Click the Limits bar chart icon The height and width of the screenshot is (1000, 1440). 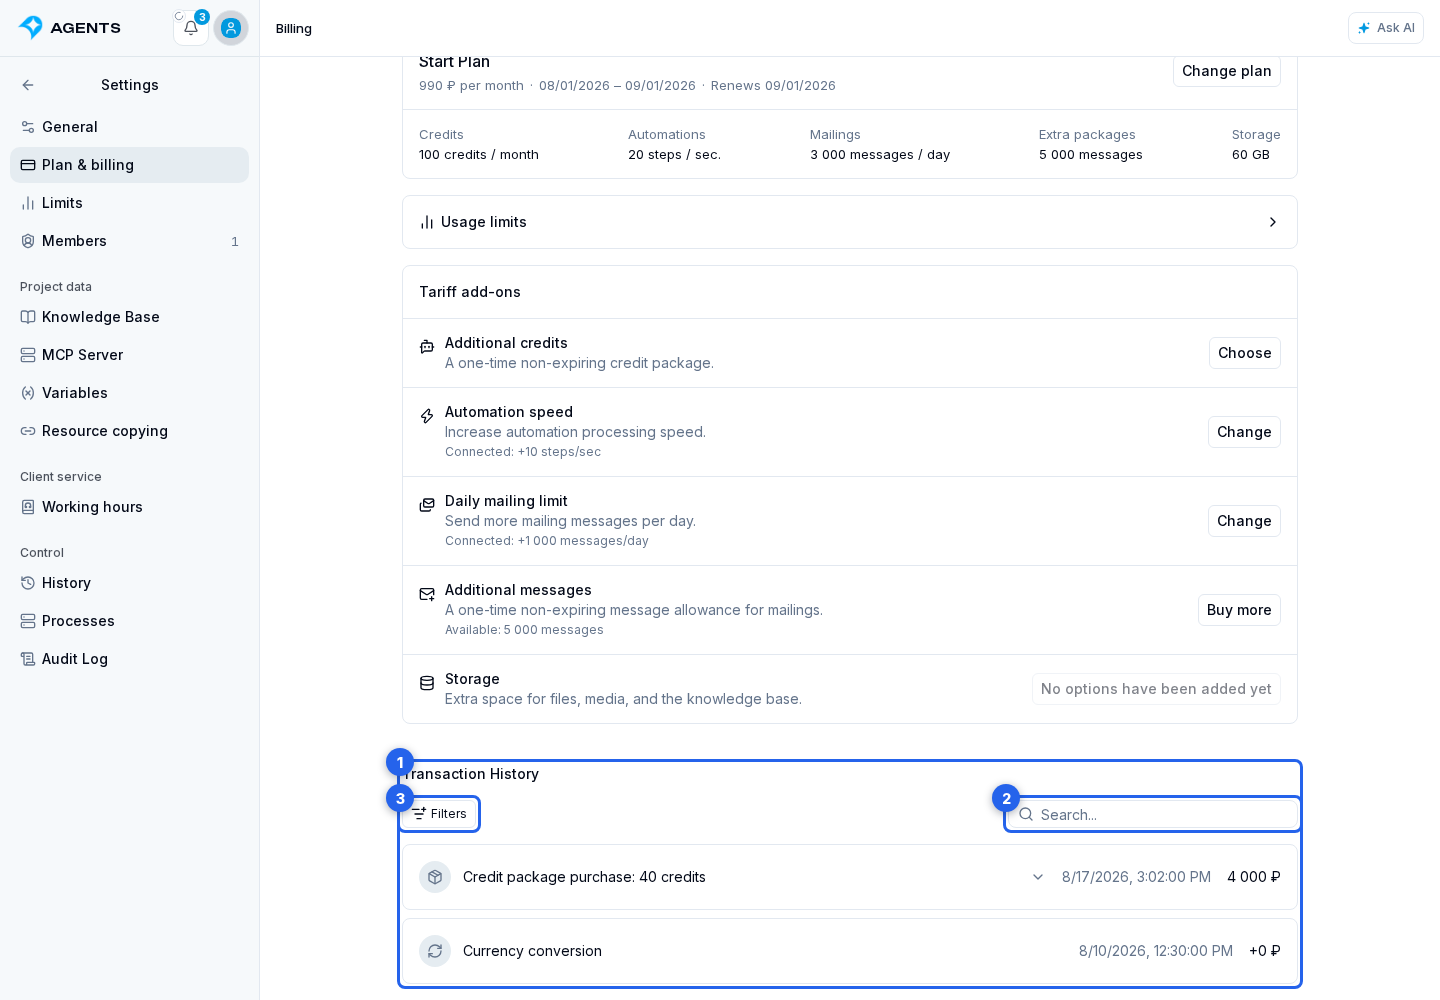28,203
